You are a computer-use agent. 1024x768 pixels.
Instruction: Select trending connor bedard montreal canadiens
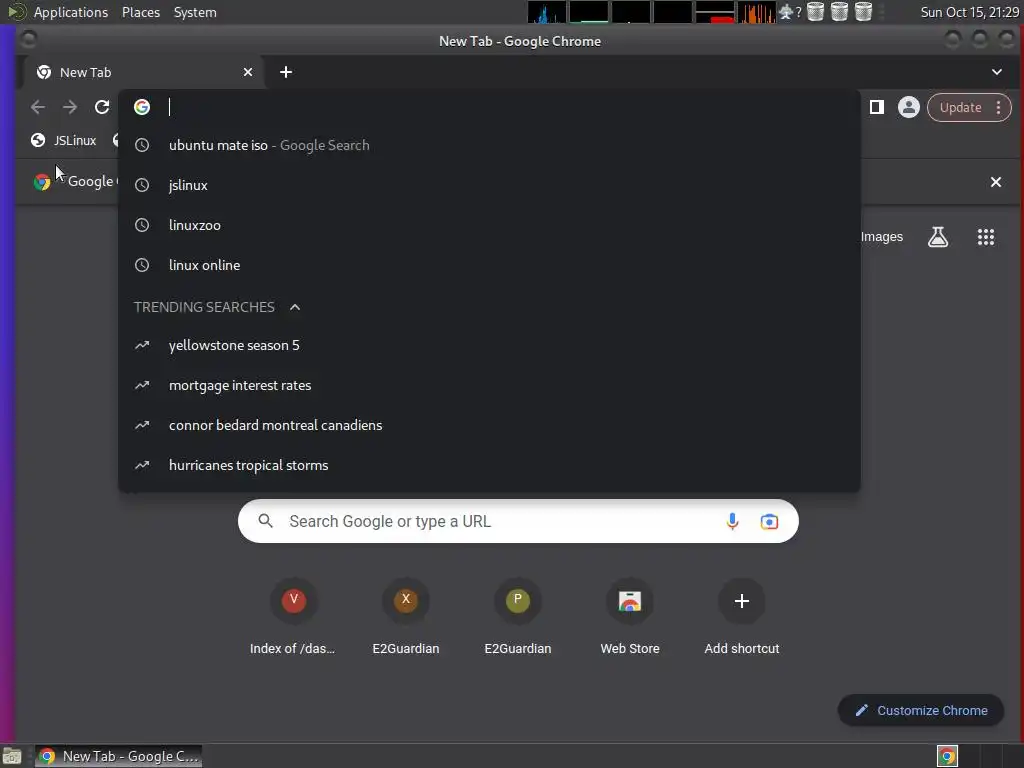click(489, 425)
